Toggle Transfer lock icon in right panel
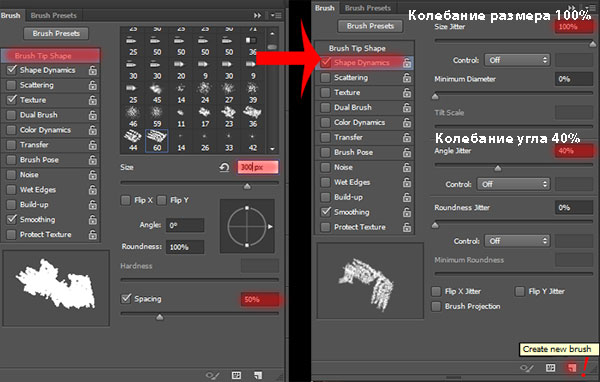Screen dimensions: 600x382 click(x=407, y=137)
